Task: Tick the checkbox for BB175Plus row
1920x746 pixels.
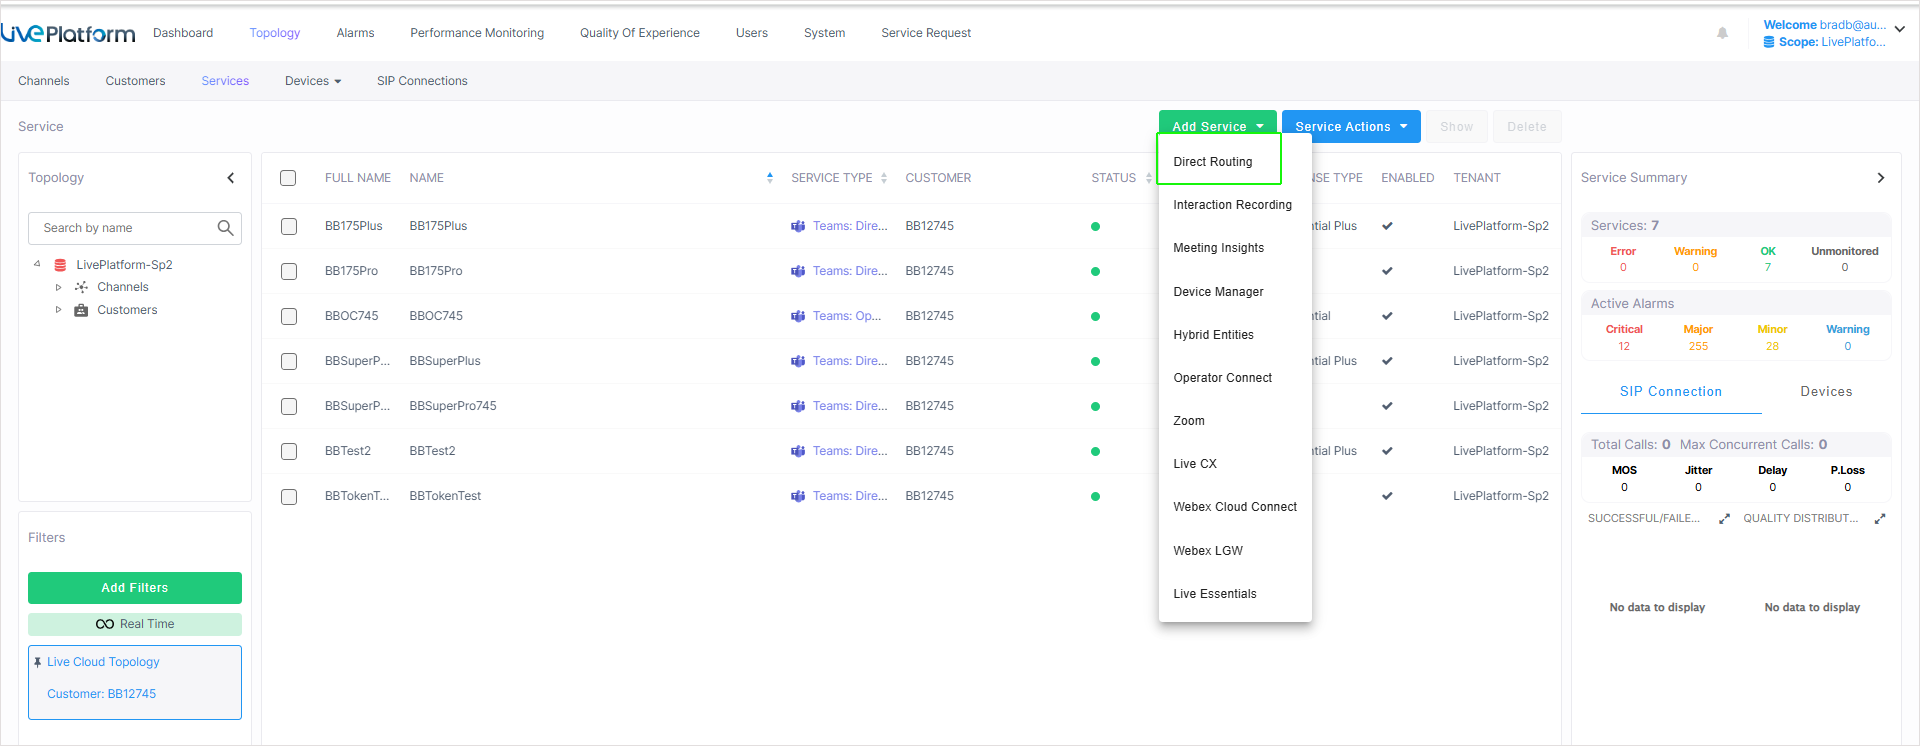Action: click(289, 226)
